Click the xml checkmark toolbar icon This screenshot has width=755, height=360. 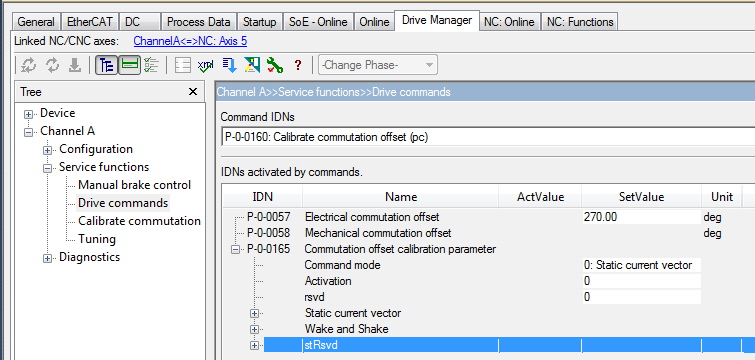tap(206, 65)
